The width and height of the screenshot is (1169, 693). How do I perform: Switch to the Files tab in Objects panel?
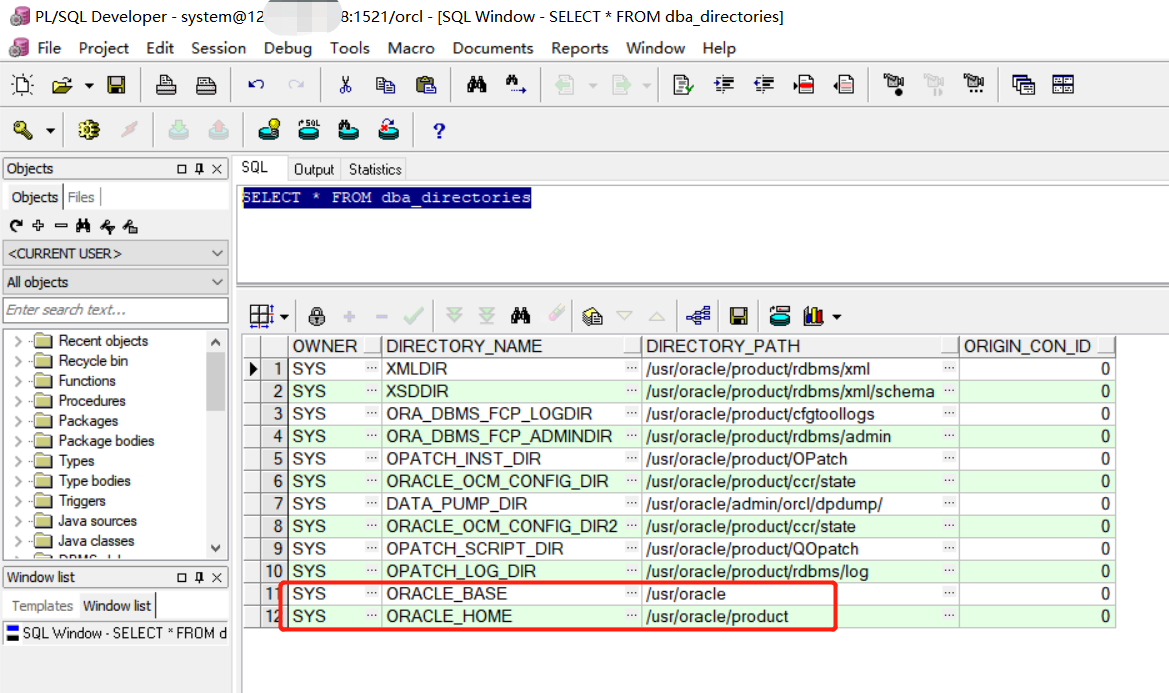click(x=81, y=197)
